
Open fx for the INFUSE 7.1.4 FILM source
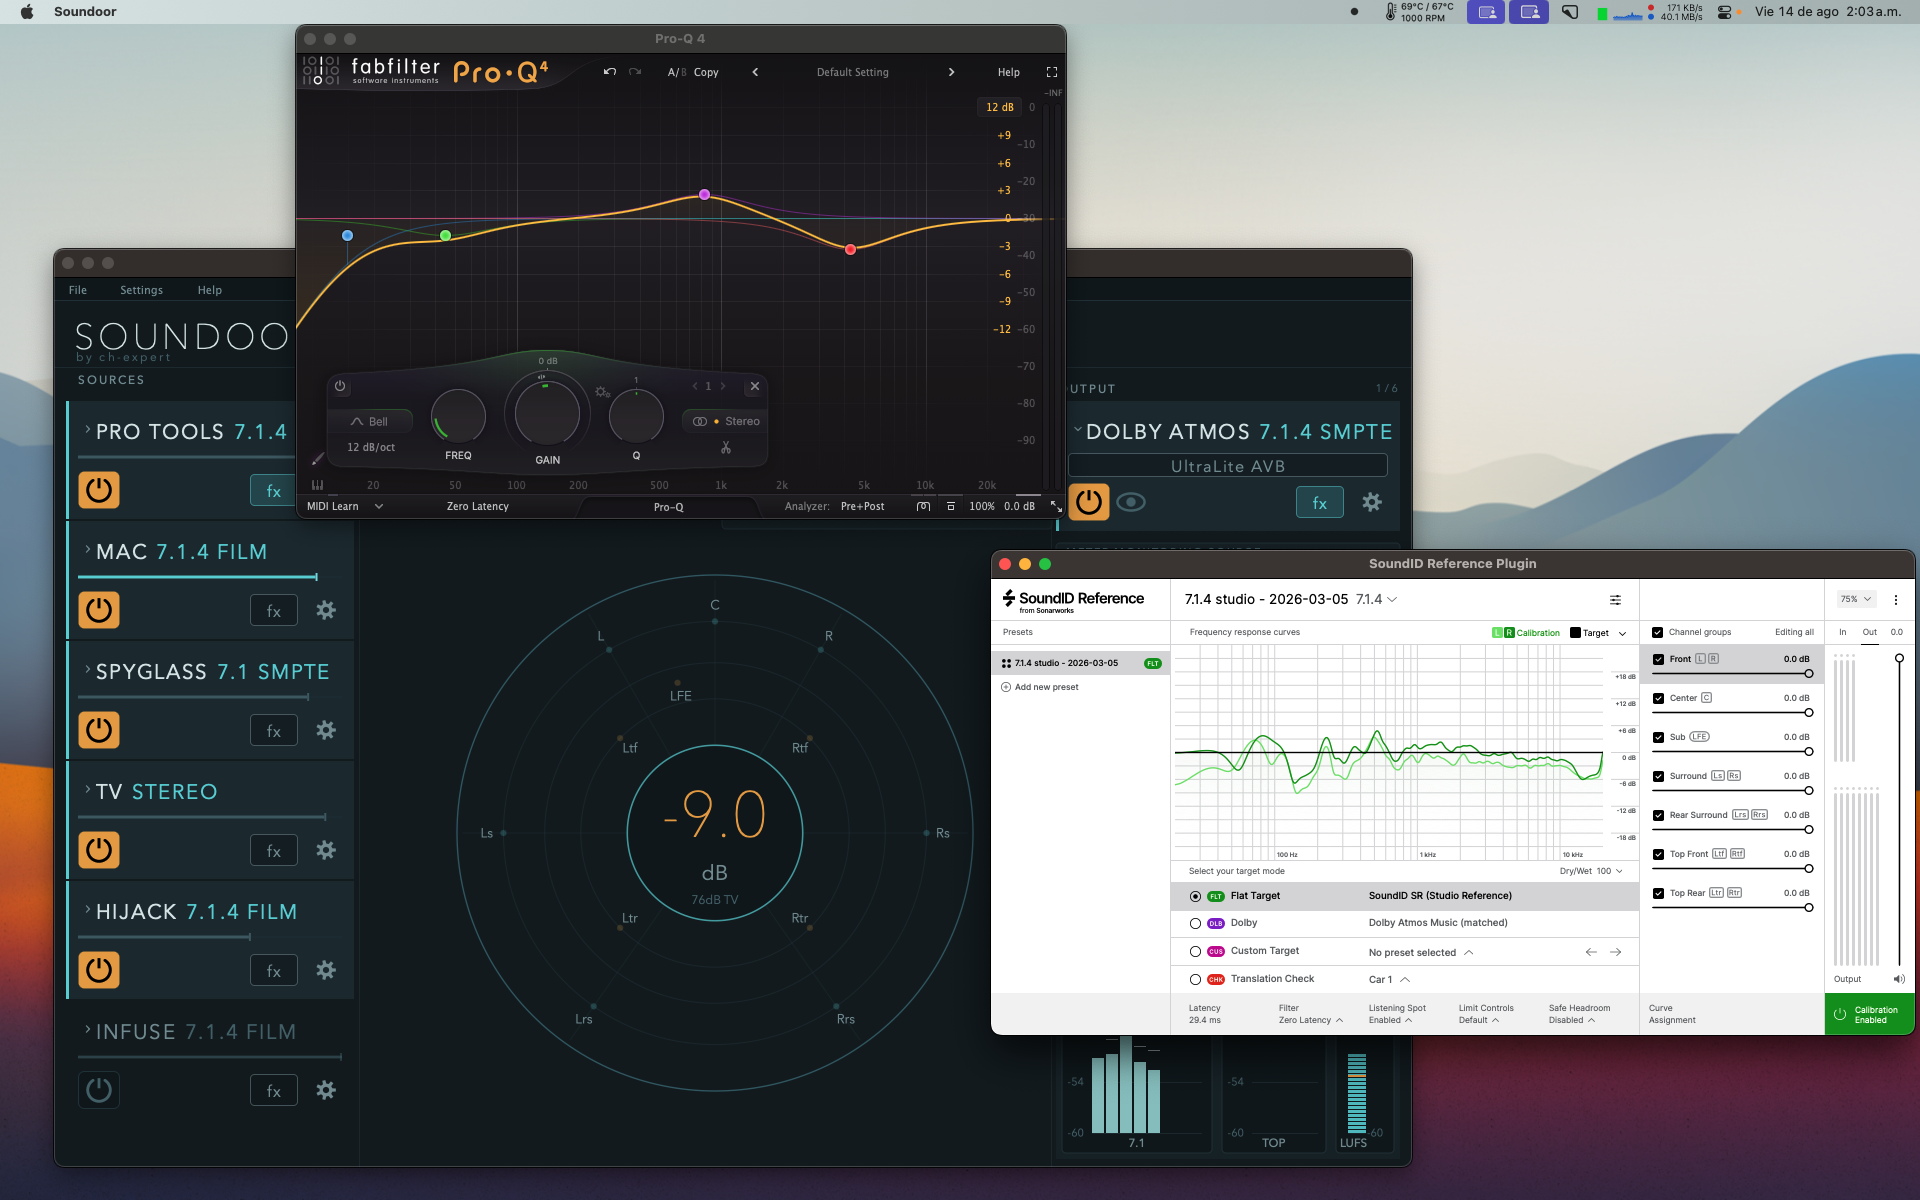274,1091
